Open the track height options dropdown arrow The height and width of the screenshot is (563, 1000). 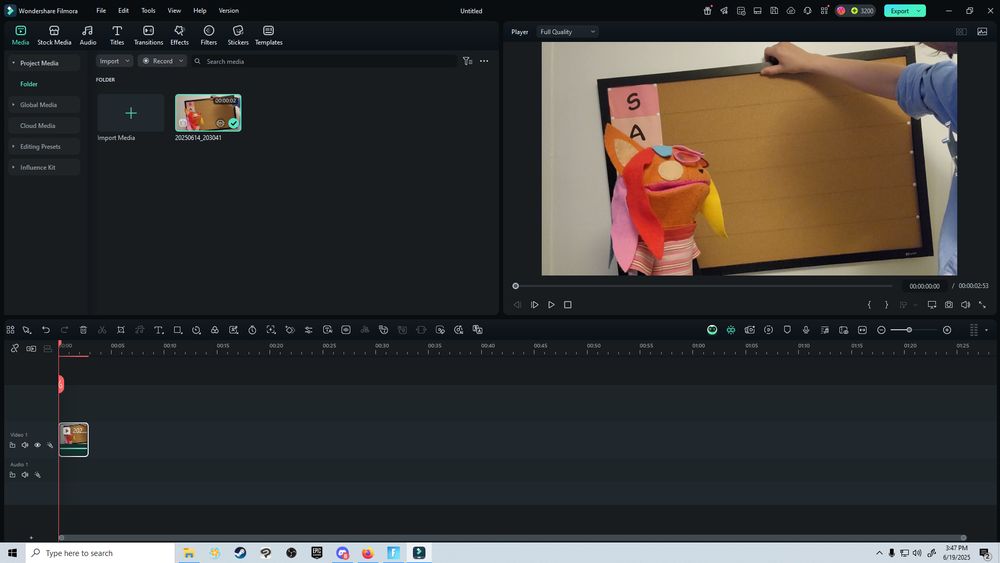point(986,330)
